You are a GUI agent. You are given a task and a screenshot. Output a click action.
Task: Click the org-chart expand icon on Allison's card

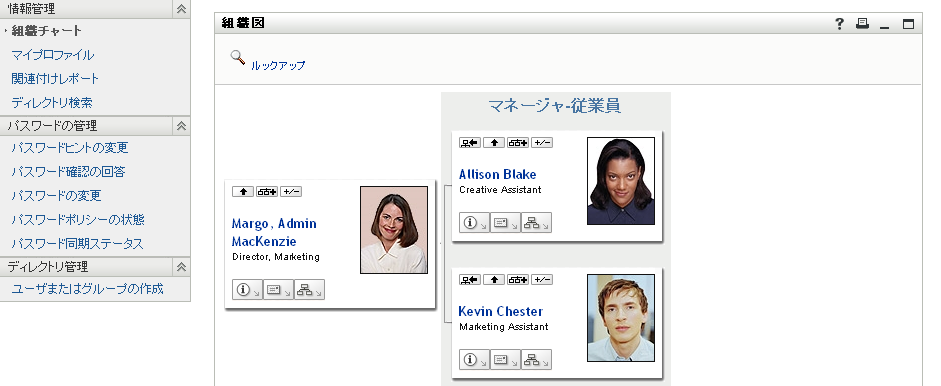517,142
